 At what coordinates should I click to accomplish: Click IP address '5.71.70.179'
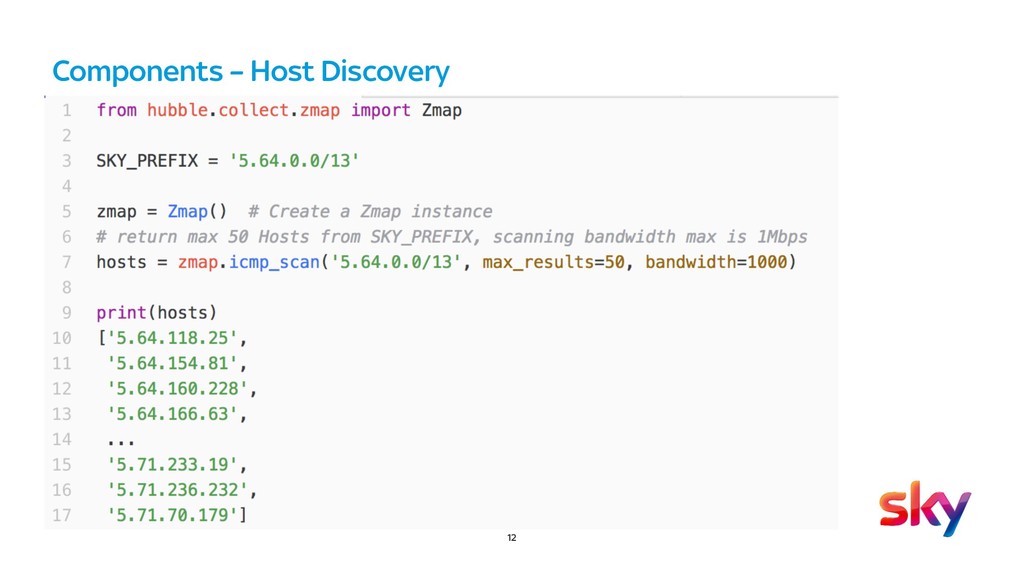[172, 516]
